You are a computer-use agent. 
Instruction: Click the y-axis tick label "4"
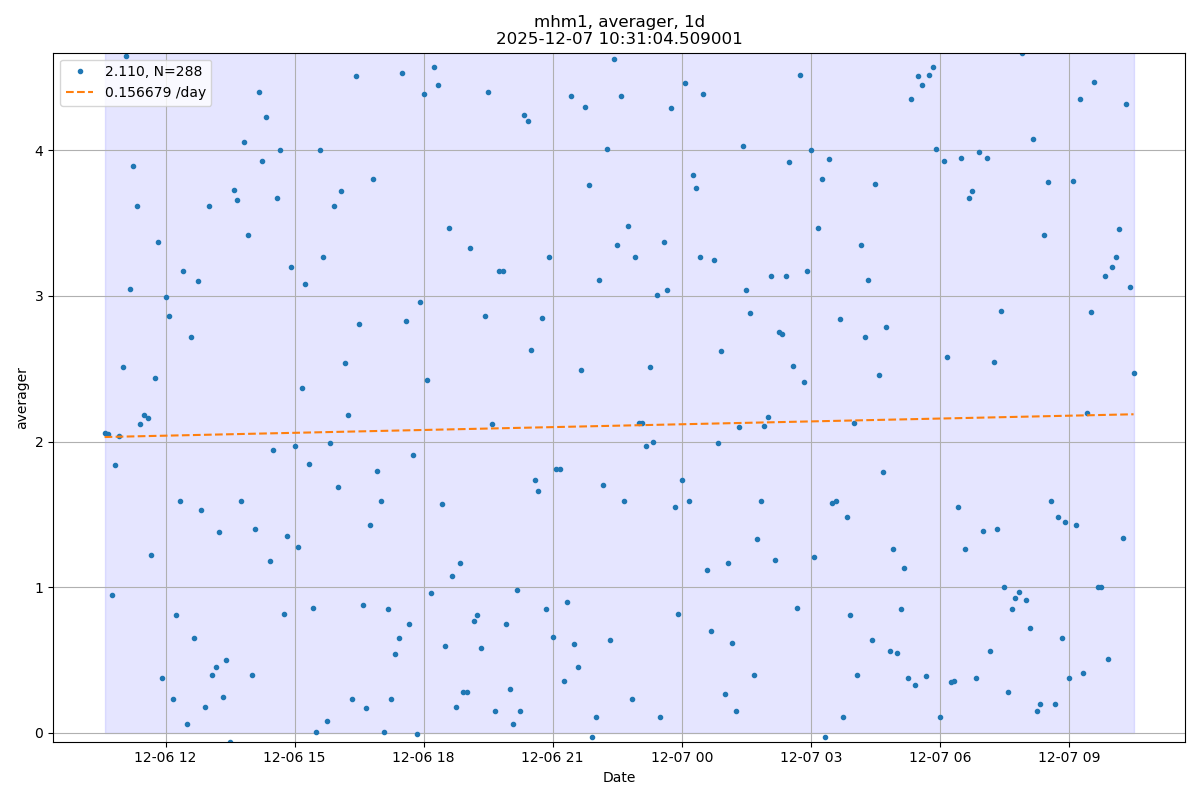[41, 151]
